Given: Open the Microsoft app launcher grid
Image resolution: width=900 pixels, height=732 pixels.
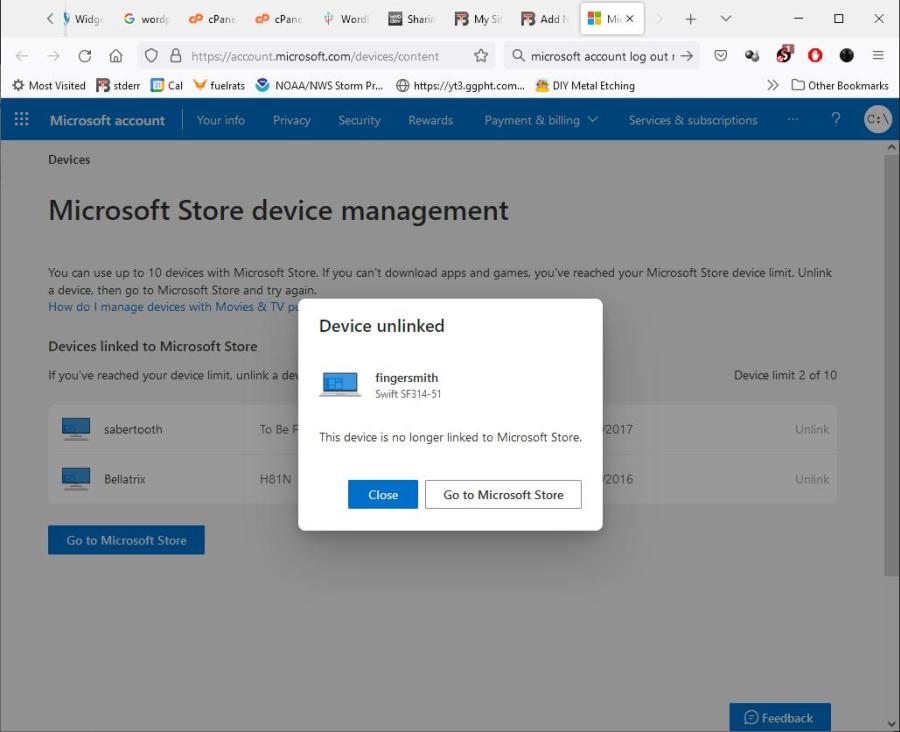Looking at the screenshot, I should (21, 120).
